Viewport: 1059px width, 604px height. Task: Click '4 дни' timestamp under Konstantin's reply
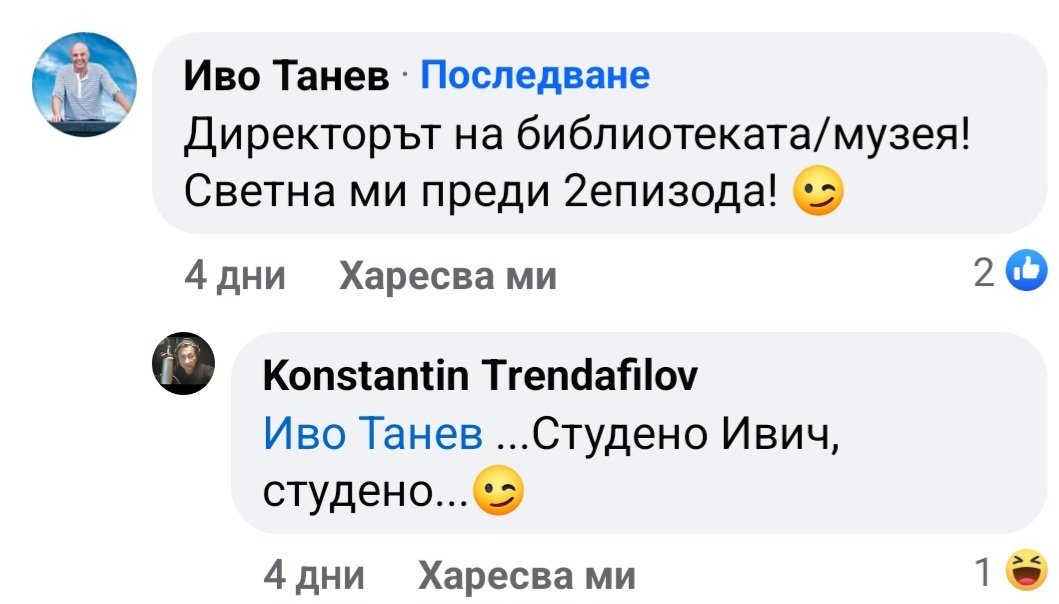point(313,576)
